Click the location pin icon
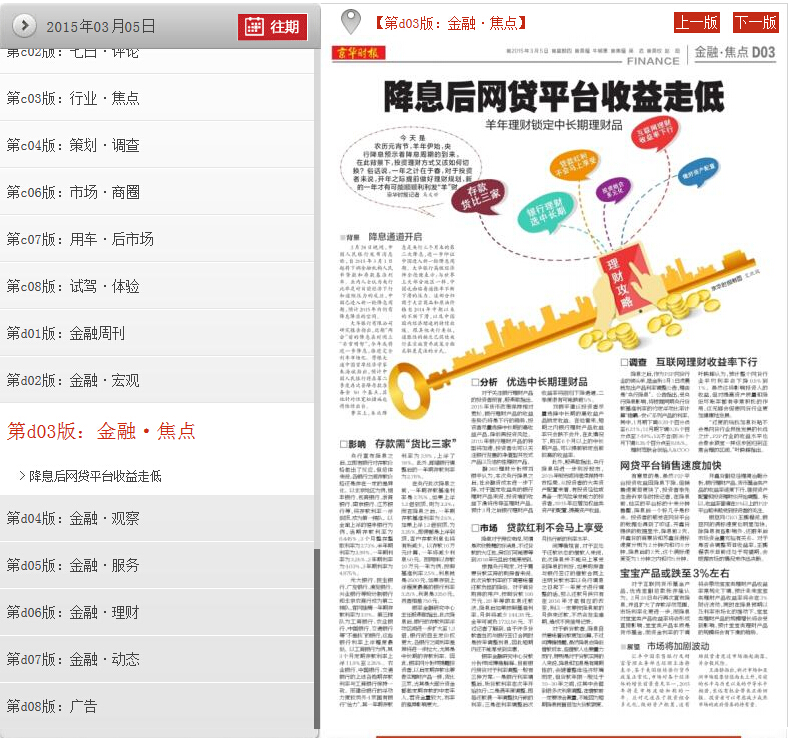Viewport: 788px width, 738px height. (x=351, y=22)
